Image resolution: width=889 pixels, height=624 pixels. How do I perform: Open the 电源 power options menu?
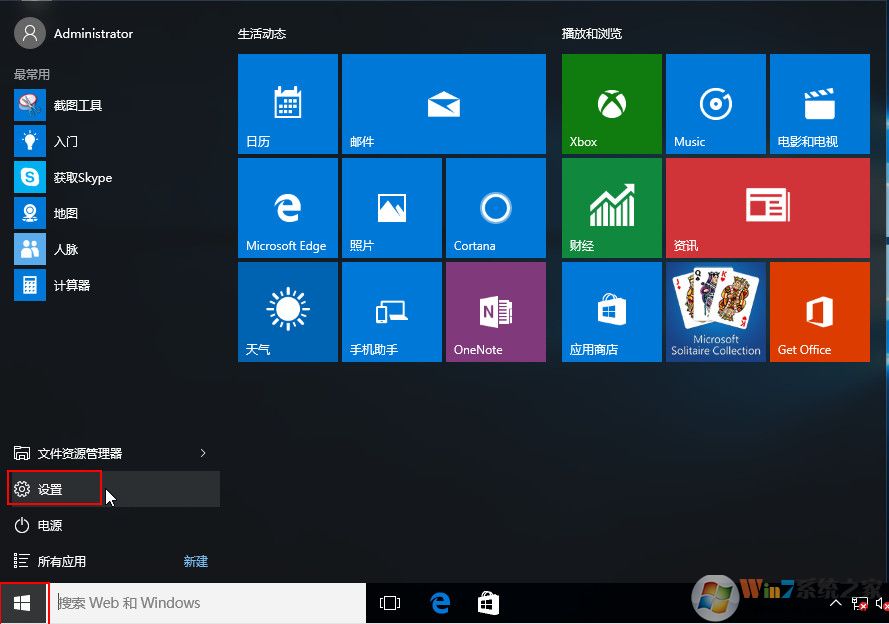[x=50, y=525]
